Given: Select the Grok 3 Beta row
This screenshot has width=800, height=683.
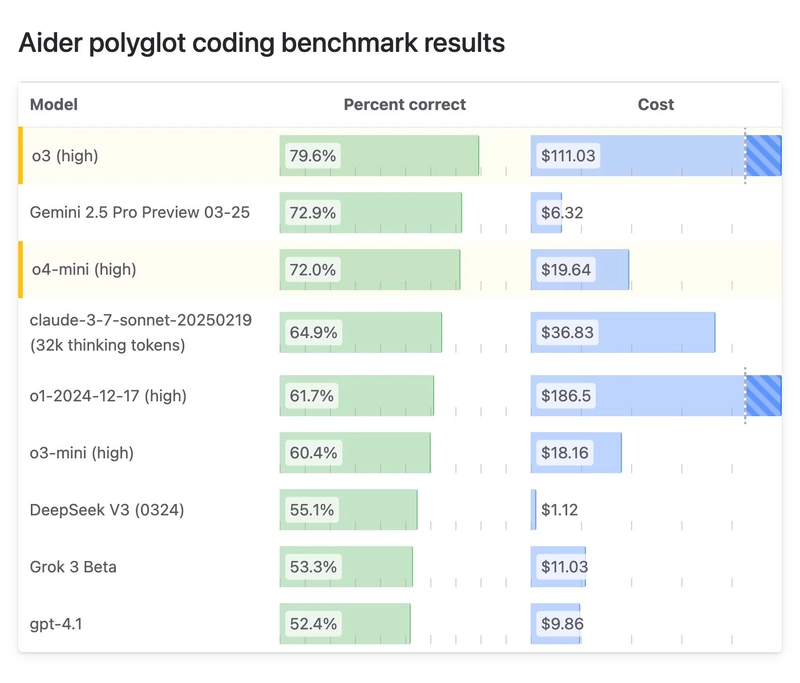Looking at the screenshot, I should pos(400,567).
